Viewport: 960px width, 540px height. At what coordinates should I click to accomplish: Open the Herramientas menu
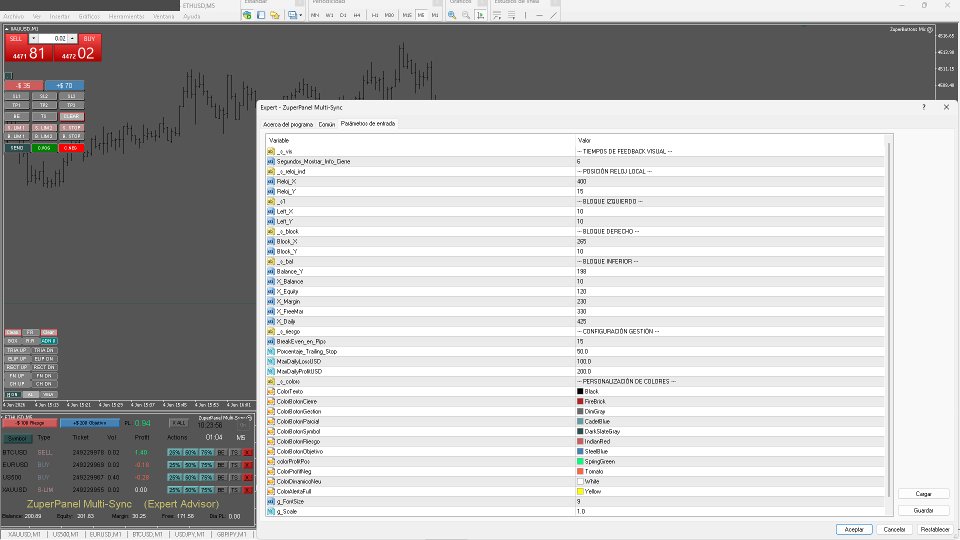(x=126, y=17)
